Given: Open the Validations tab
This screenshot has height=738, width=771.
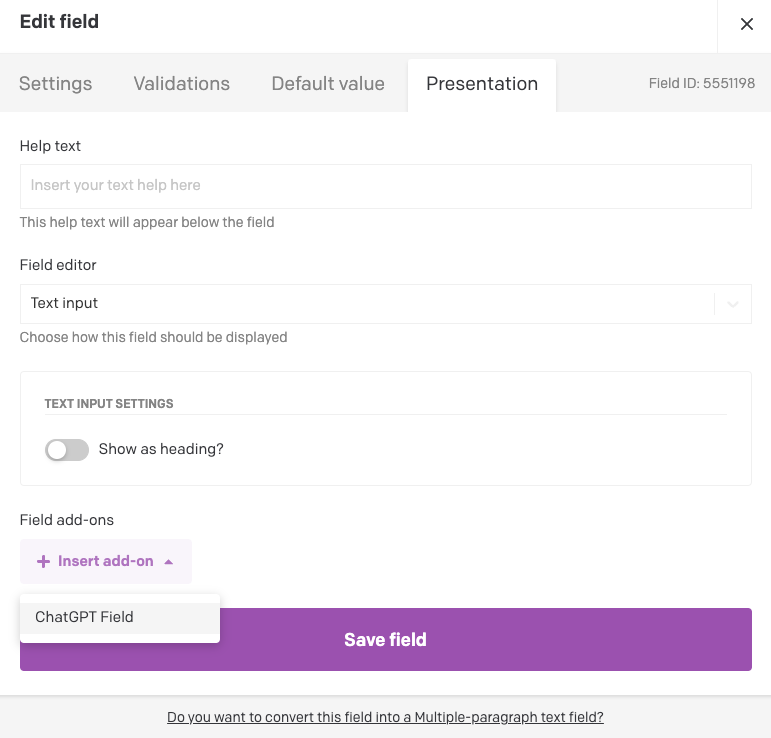Looking at the screenshot, I should coord(182,84).
